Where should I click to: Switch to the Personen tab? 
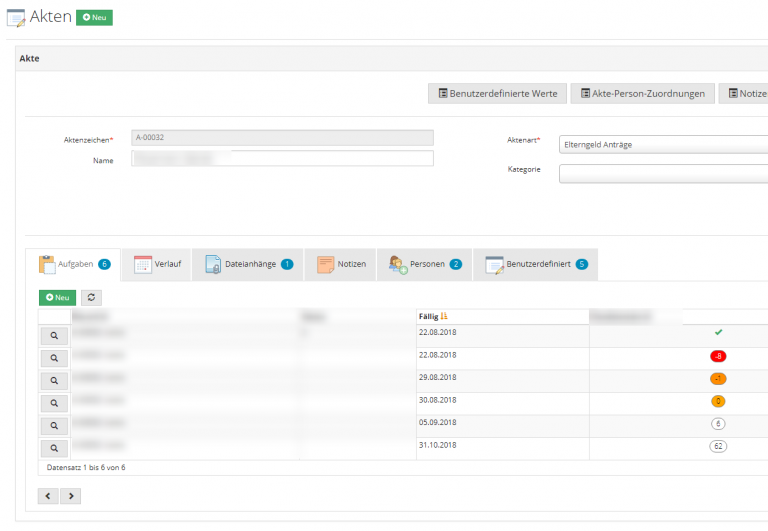(425, 265)
